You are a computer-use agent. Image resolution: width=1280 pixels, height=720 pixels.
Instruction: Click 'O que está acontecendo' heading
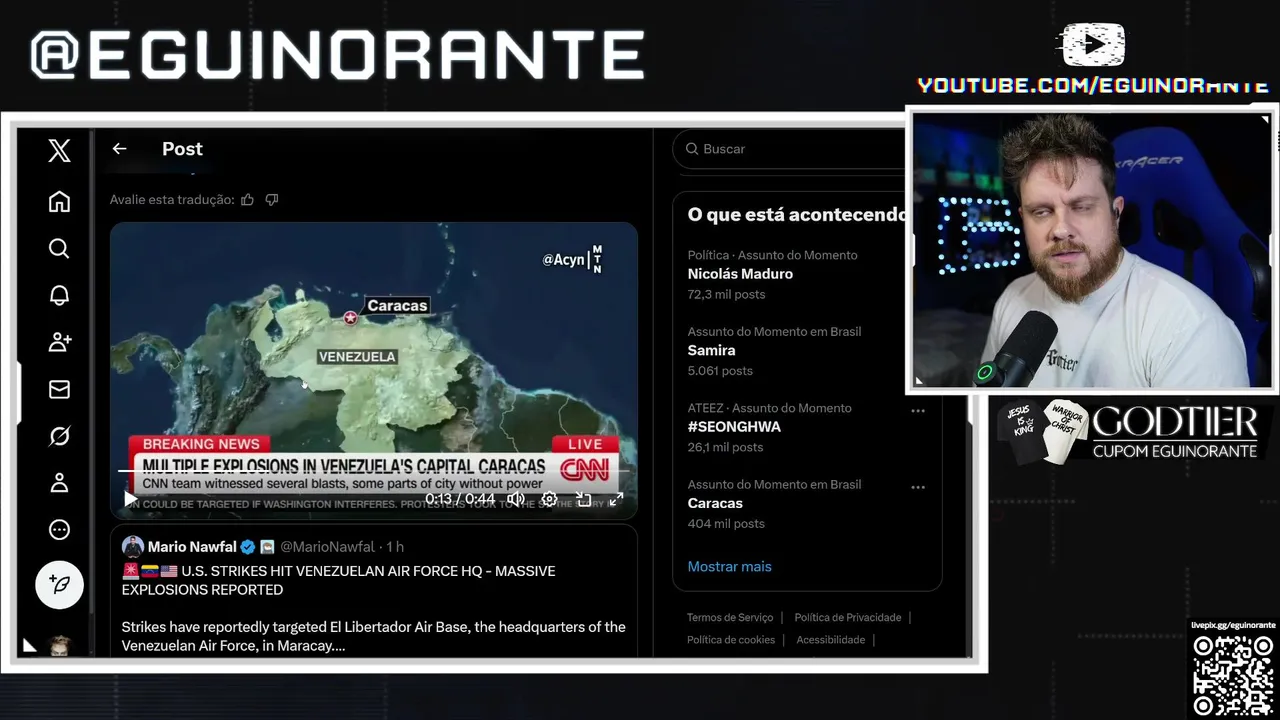pyautogui.click(x=797, y=214)
